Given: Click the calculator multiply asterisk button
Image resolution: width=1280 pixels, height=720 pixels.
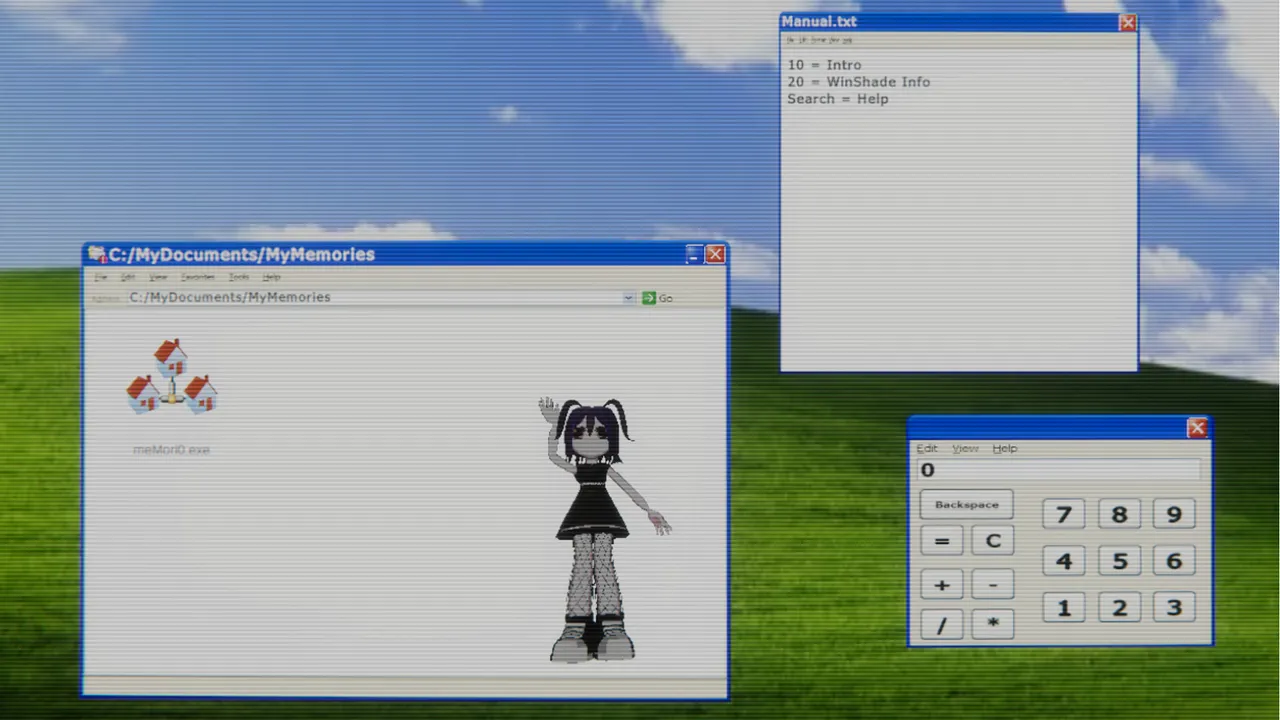Looking at the screenshot, I should pos(992,625).
